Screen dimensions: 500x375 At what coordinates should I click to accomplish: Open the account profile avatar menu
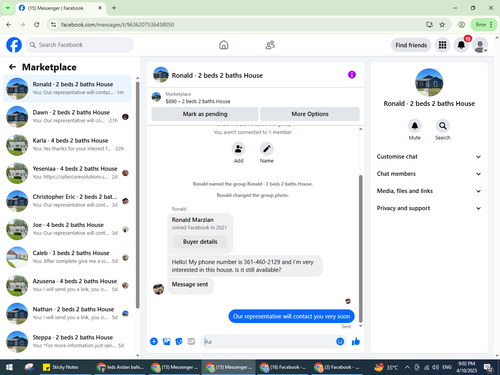click(x=480, y=45)
